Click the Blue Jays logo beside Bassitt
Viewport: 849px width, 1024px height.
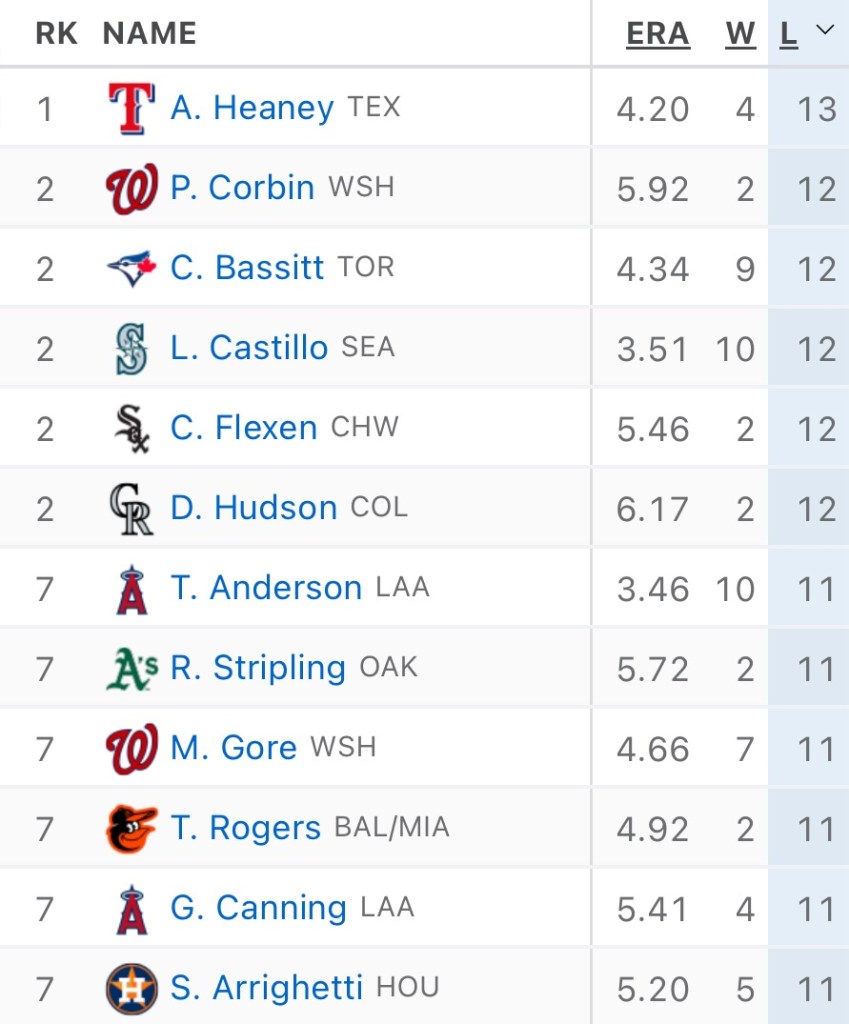coord(131,268)
